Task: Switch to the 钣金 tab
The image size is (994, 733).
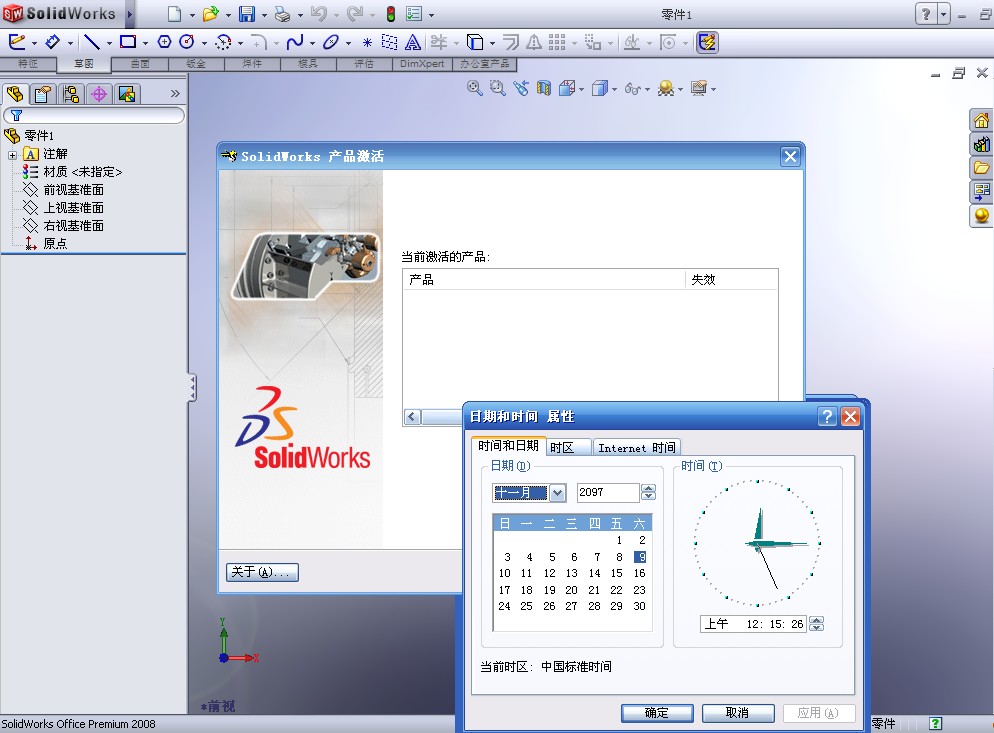Action: coord(196,63)
